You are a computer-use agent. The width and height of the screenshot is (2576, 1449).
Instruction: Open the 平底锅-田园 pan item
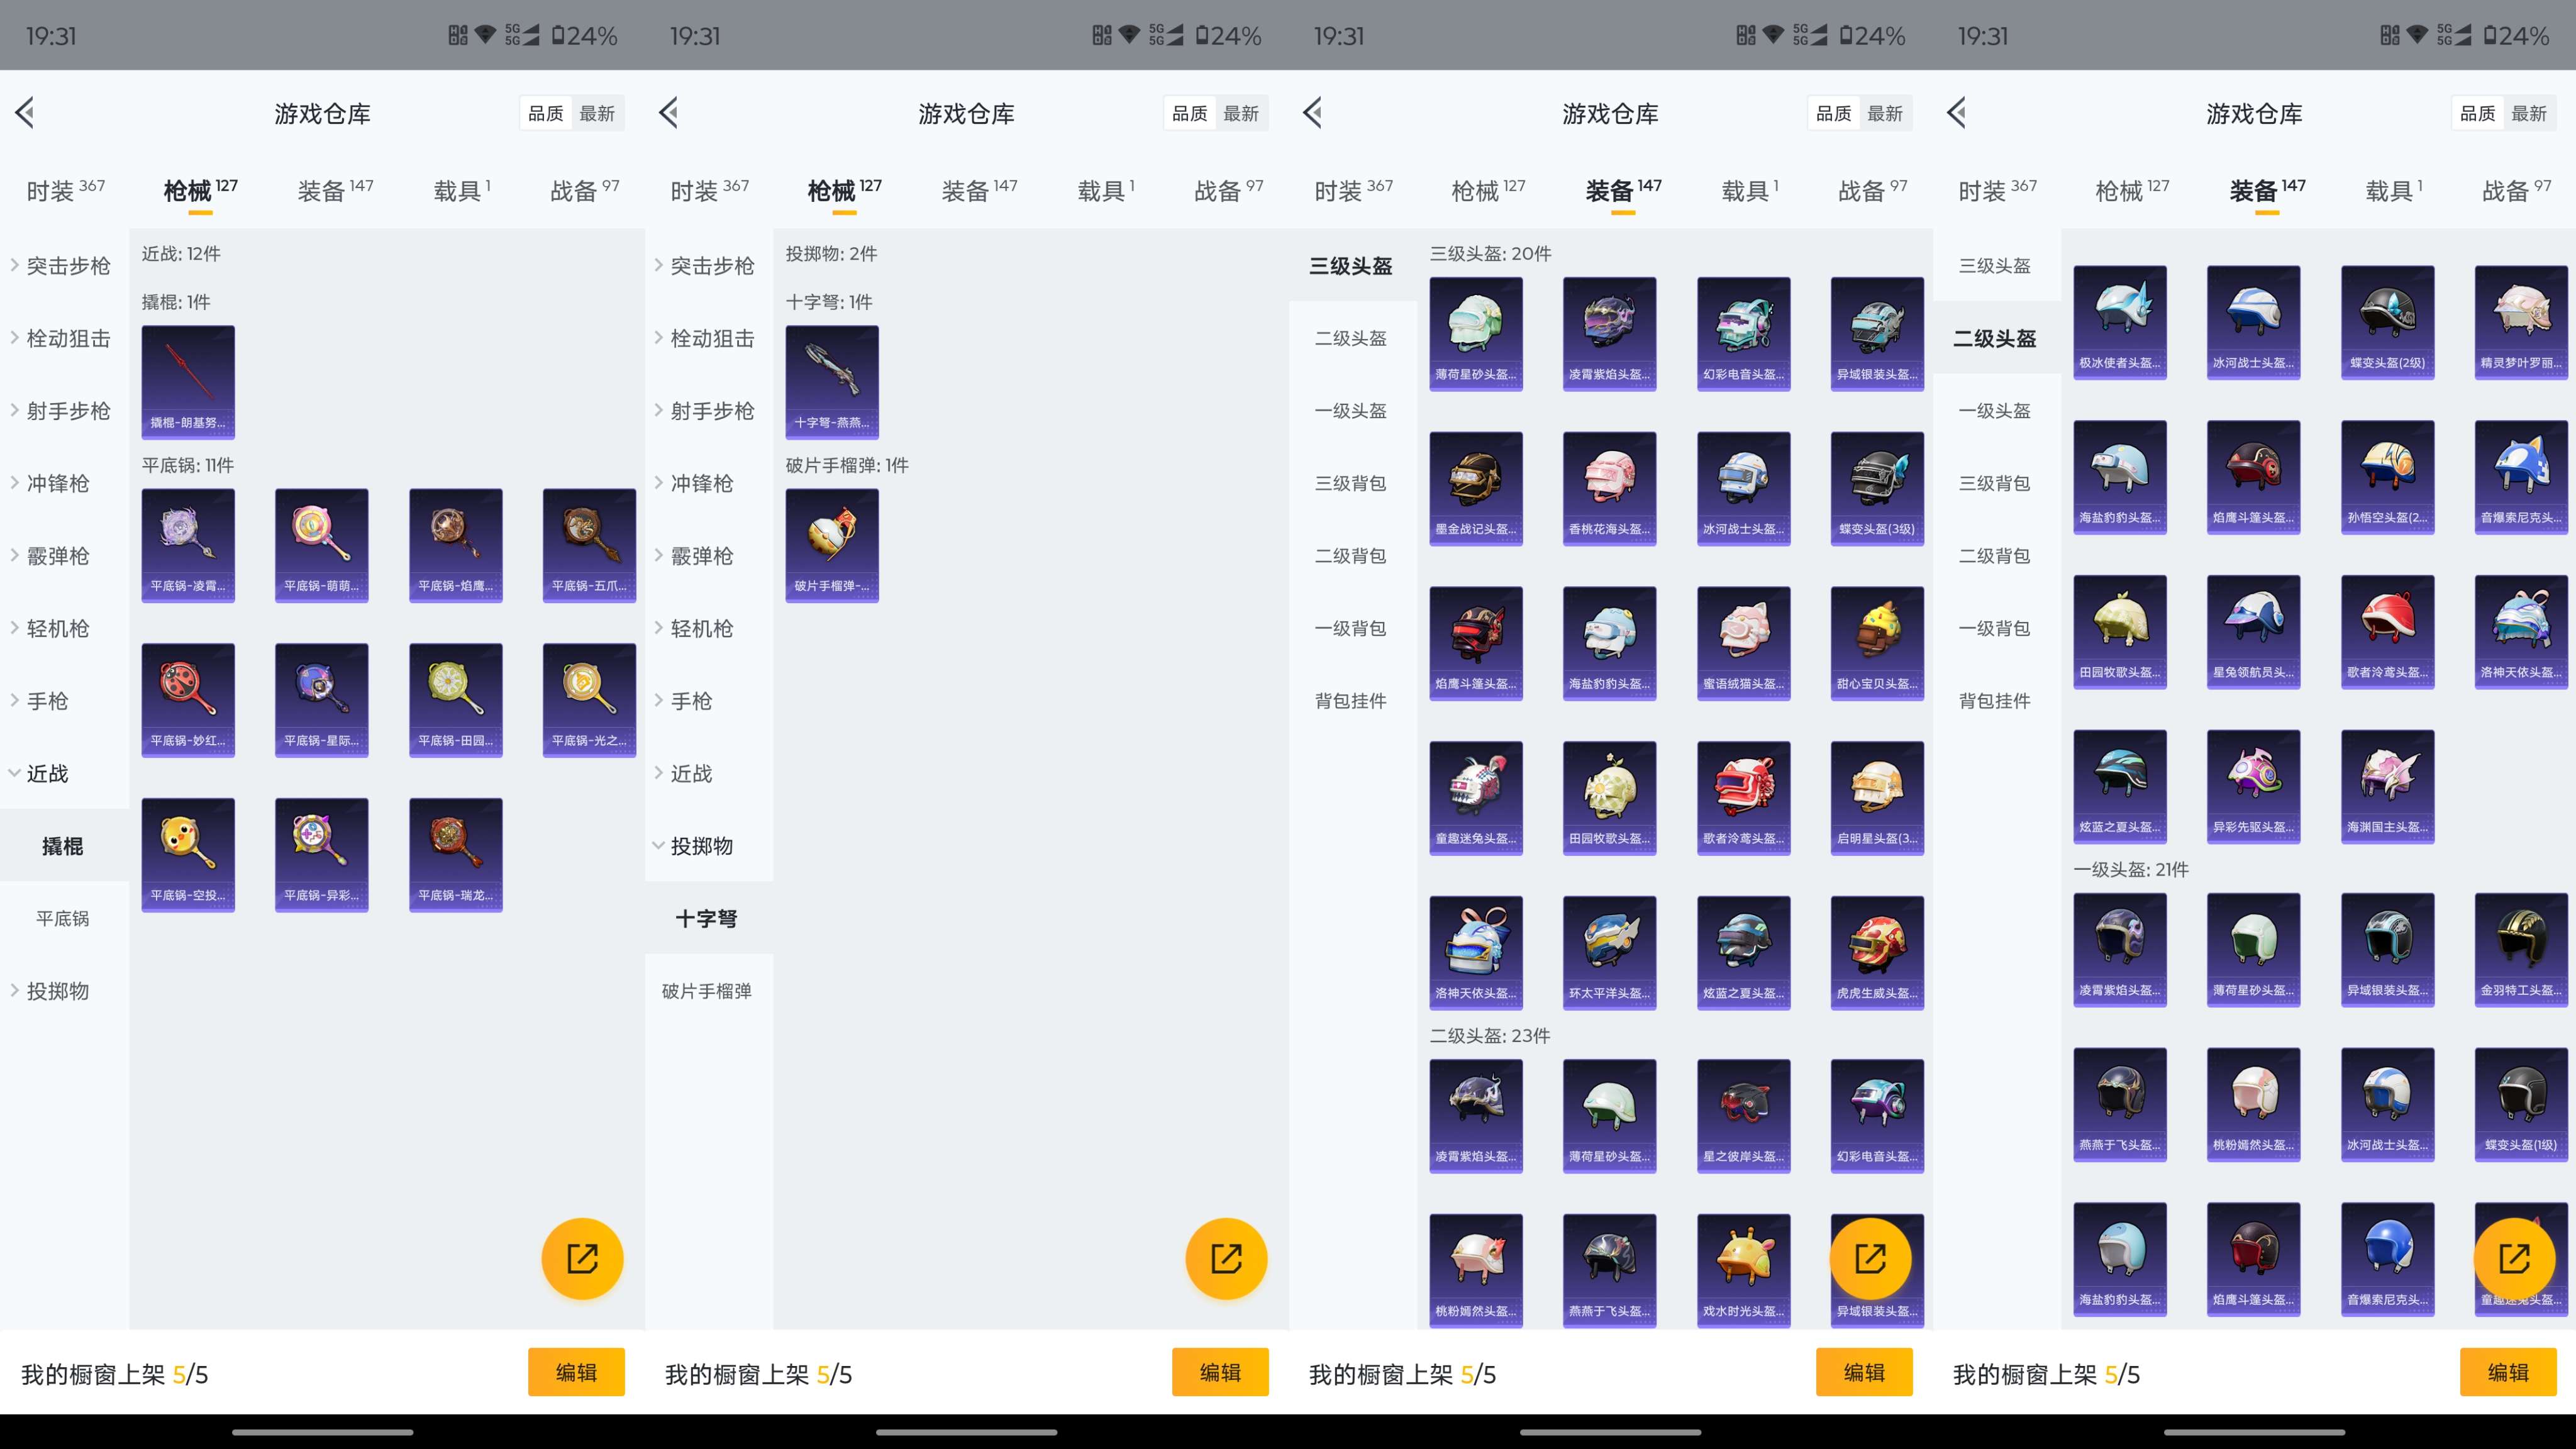tap(456, 700)
